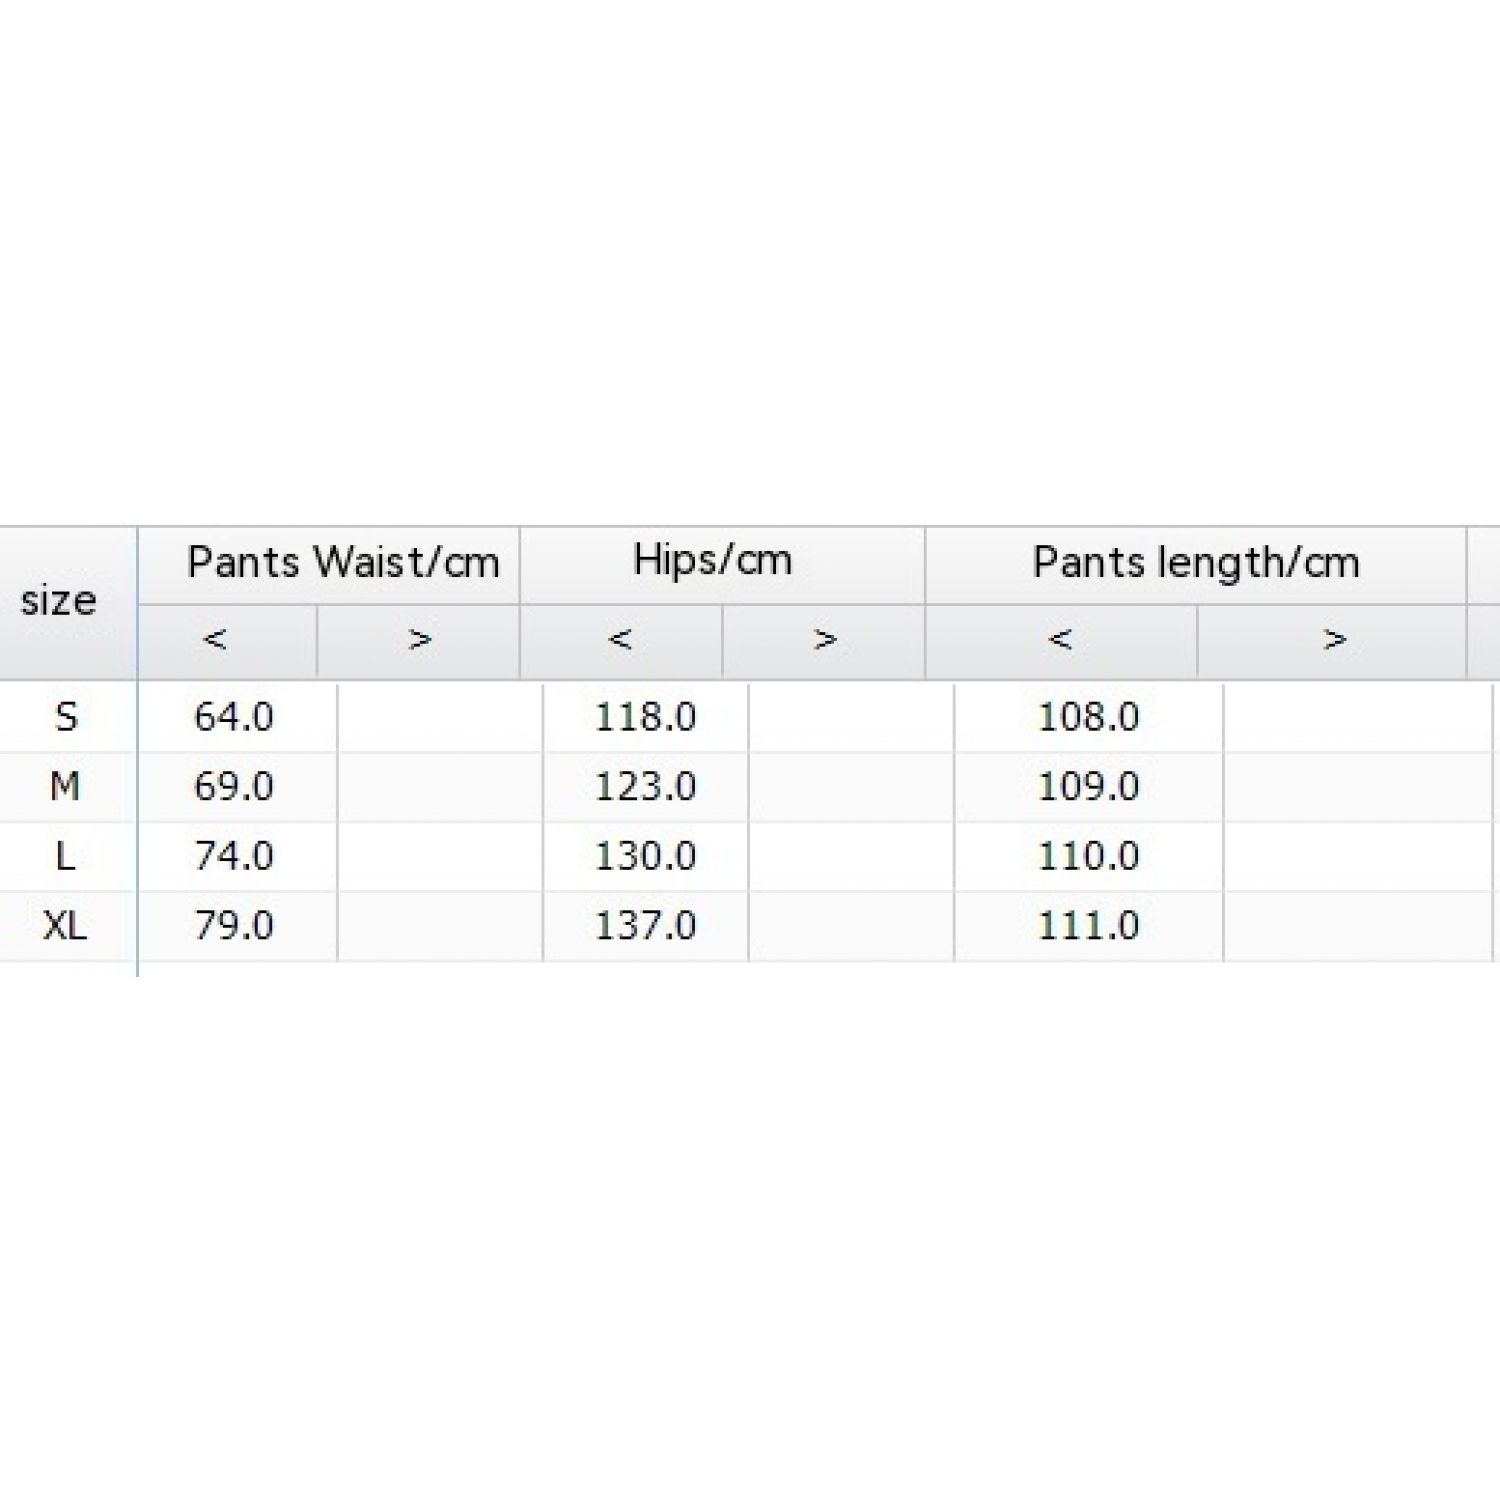The width and height of the screenshot is (1500, 1500).
Task: Click the greater-than symbol under Hips/cm
Action: (825, 639)
